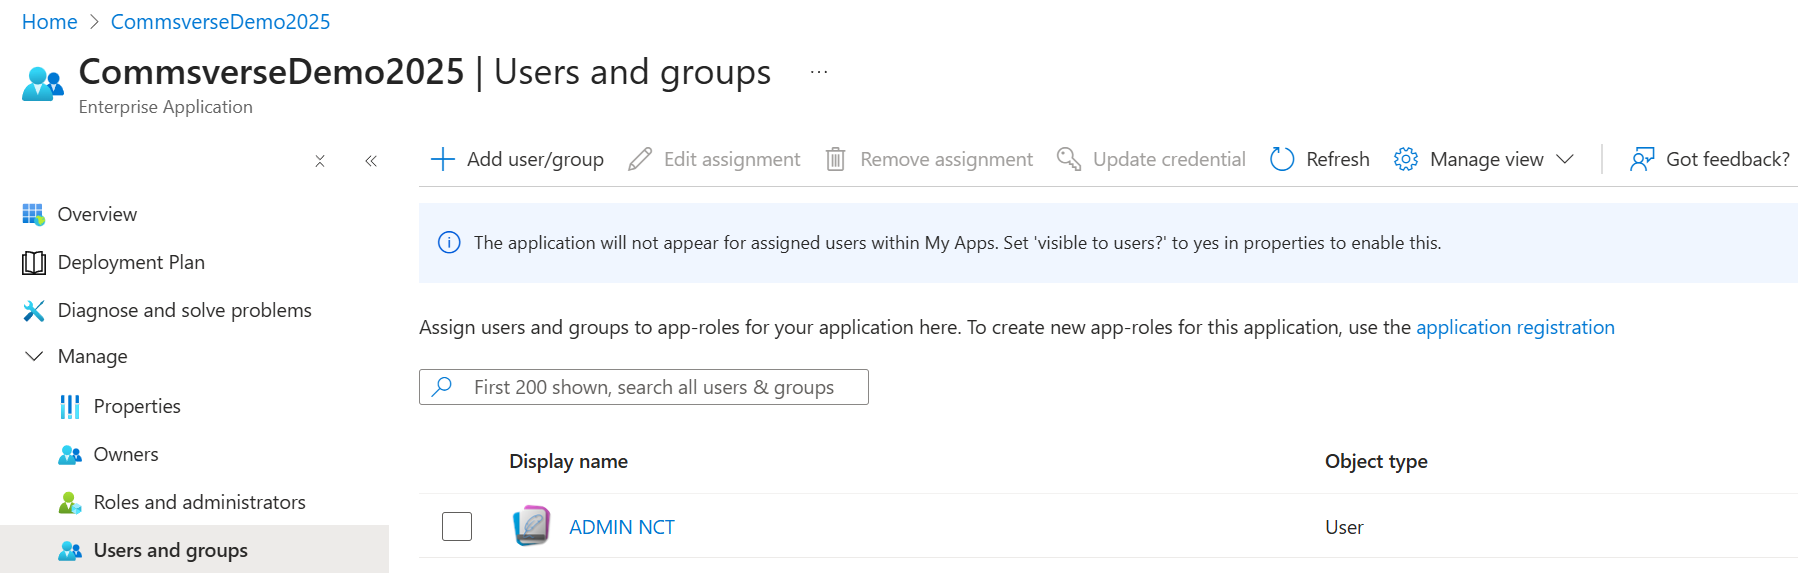Open Overview in the sidebar
Image resolution: width=1798 pixels, height=576 pixels.
point(97,214)
